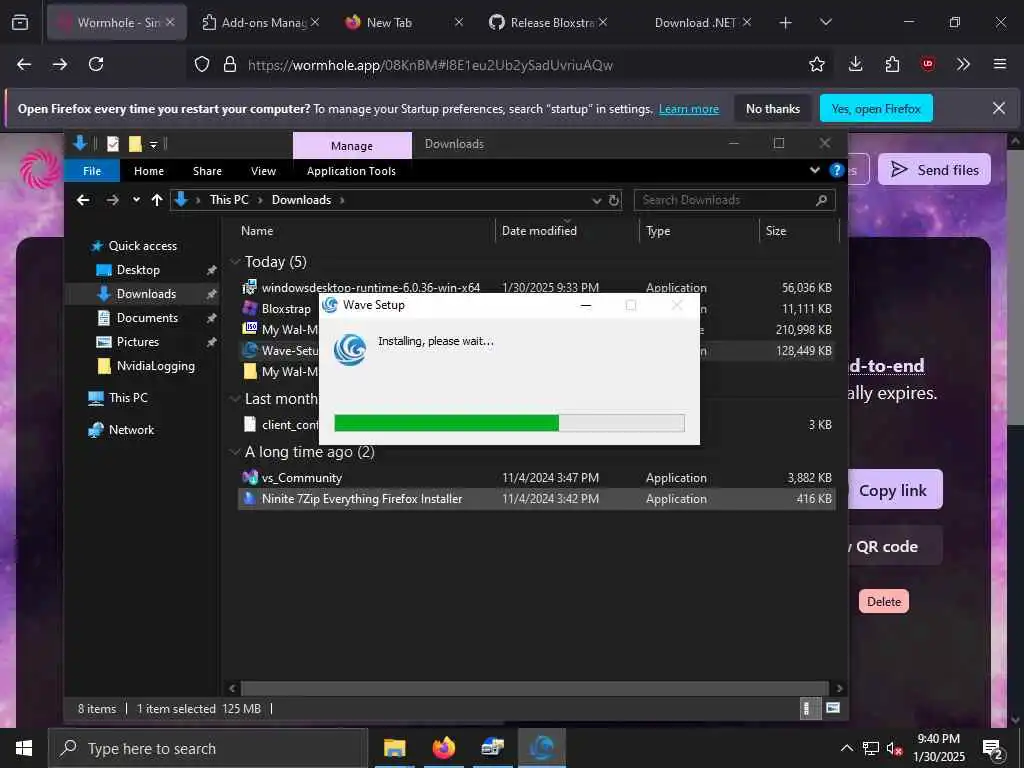Click New folder quick access icon
This screenshot has height=768, width=1024.
click(135, 144)
